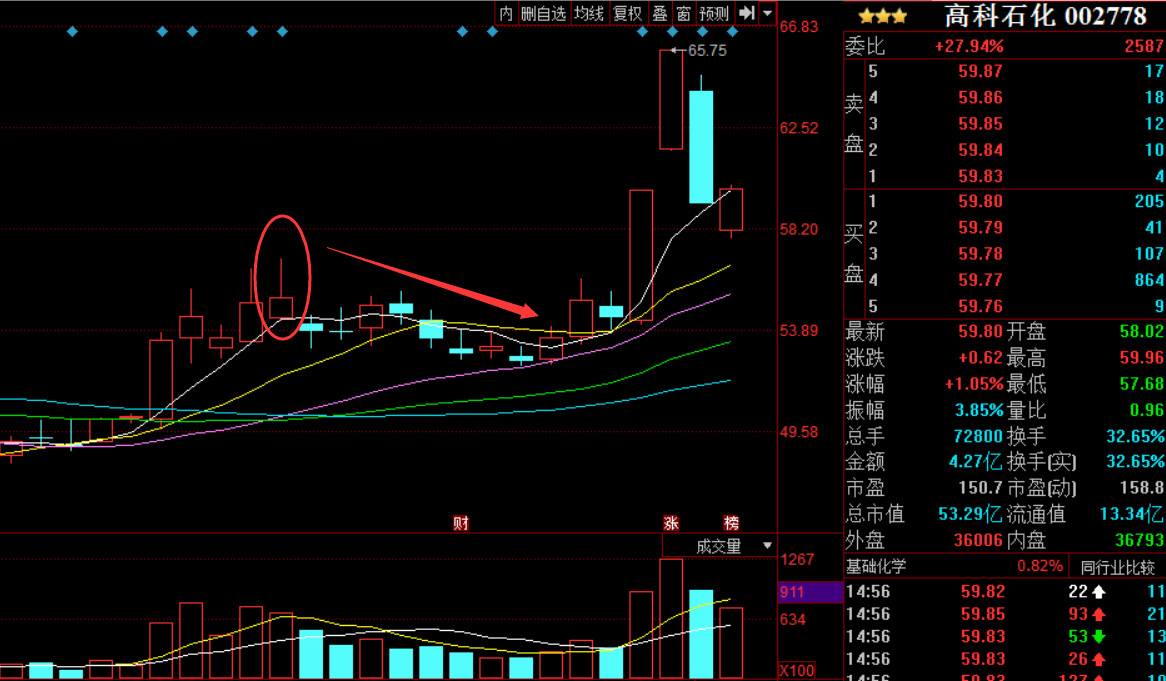Click the 叠 overlay toolbar button
Screen dimensions: 1166x681
tap(660, 13)
